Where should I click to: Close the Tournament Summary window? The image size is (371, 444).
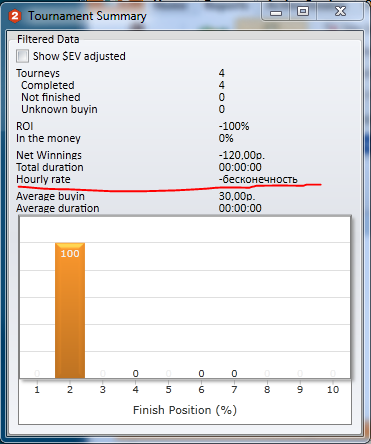click(340, 12)
